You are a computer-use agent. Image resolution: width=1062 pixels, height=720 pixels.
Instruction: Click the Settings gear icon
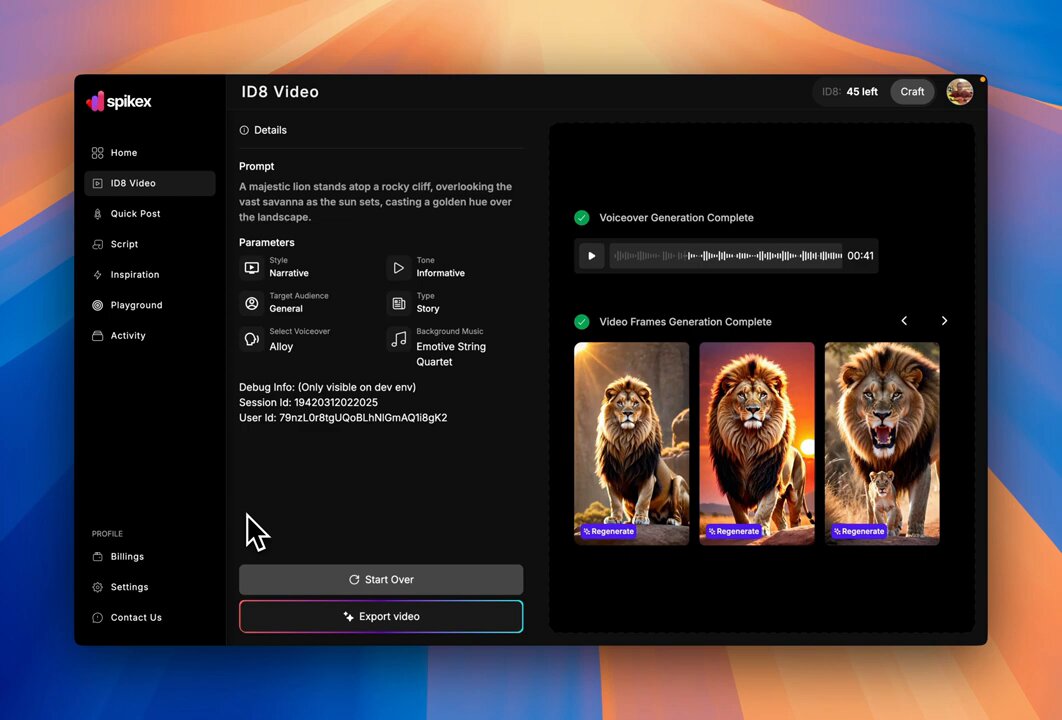click(x=98, y=587)
